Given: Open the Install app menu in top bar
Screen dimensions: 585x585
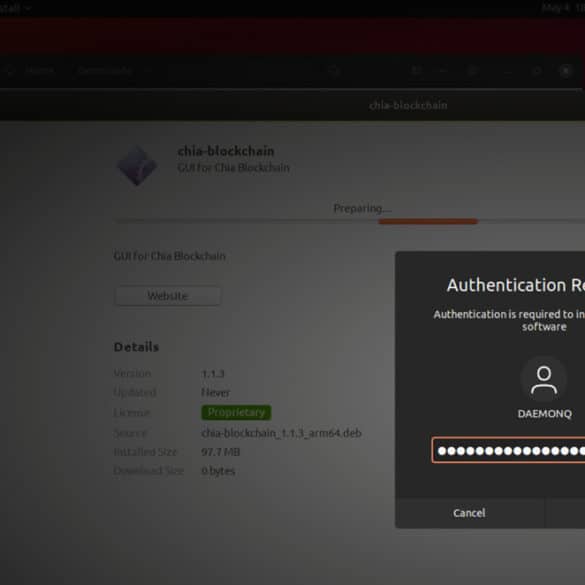Looking at the screenshot, I should (15, 8).
